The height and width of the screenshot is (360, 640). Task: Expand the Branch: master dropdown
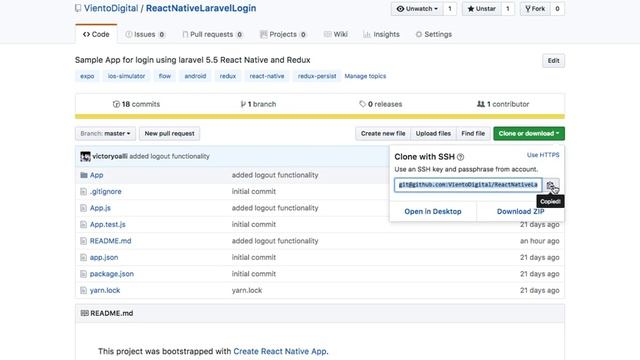pos(105,133)
